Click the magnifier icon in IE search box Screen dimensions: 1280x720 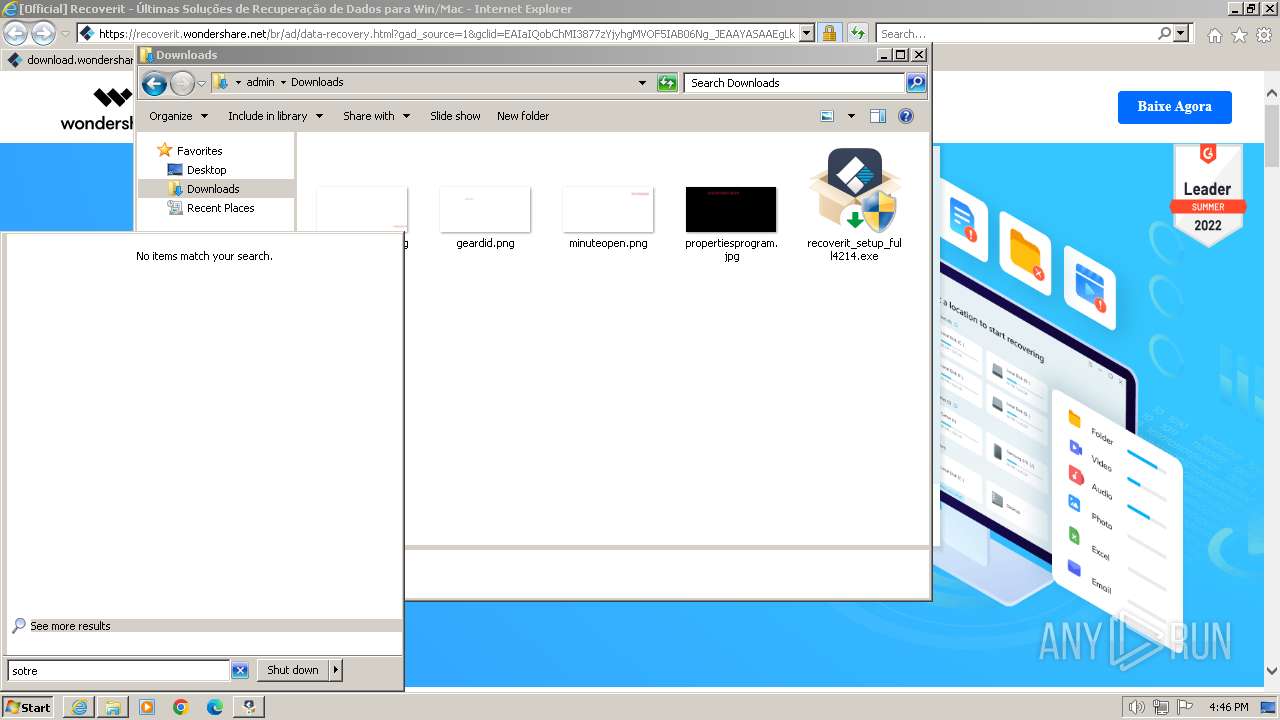(x=1164, y=33)
